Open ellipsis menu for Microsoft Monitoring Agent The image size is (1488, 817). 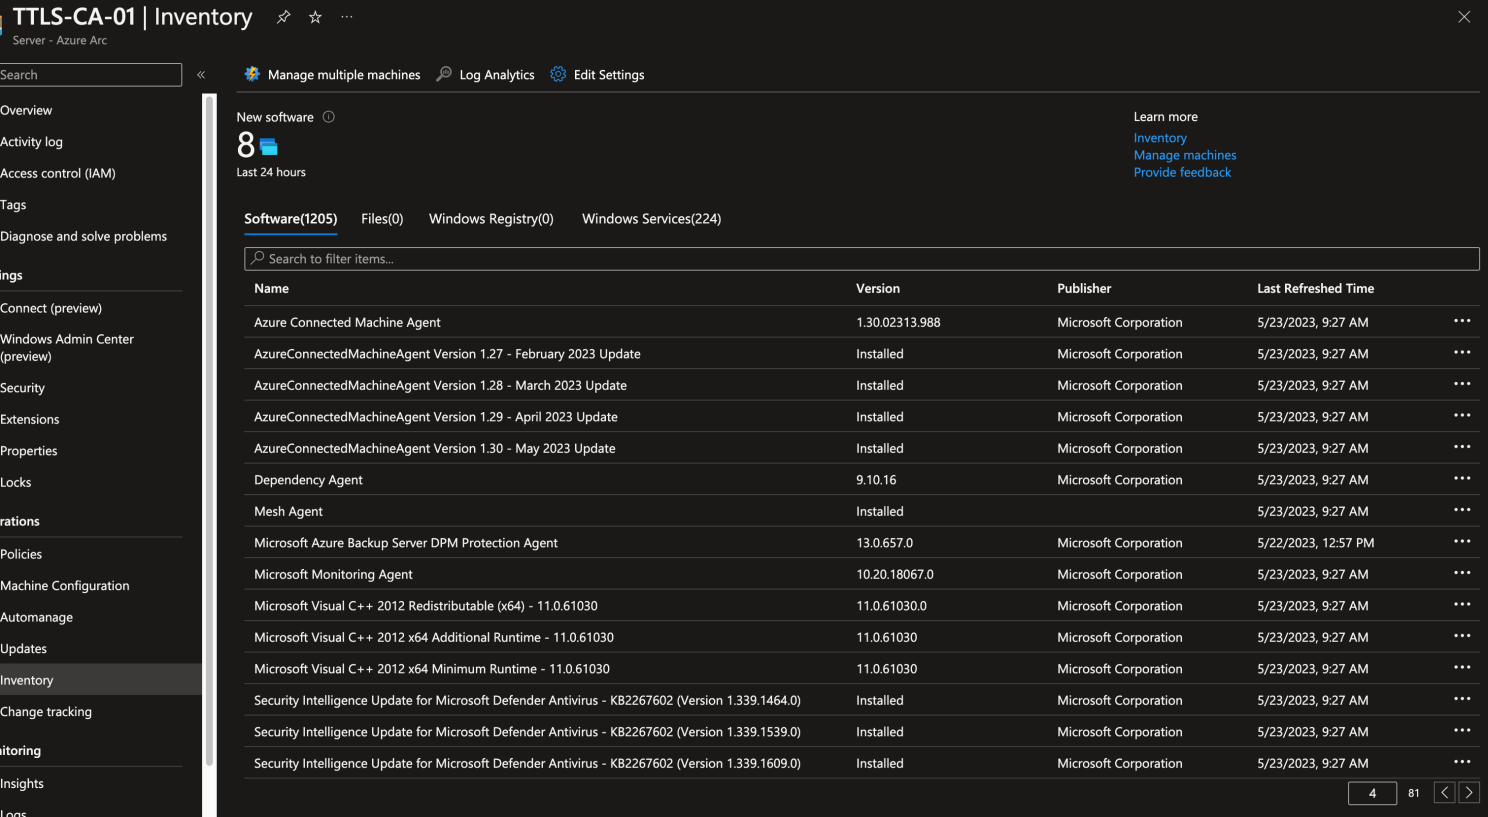coord(1462,573)
